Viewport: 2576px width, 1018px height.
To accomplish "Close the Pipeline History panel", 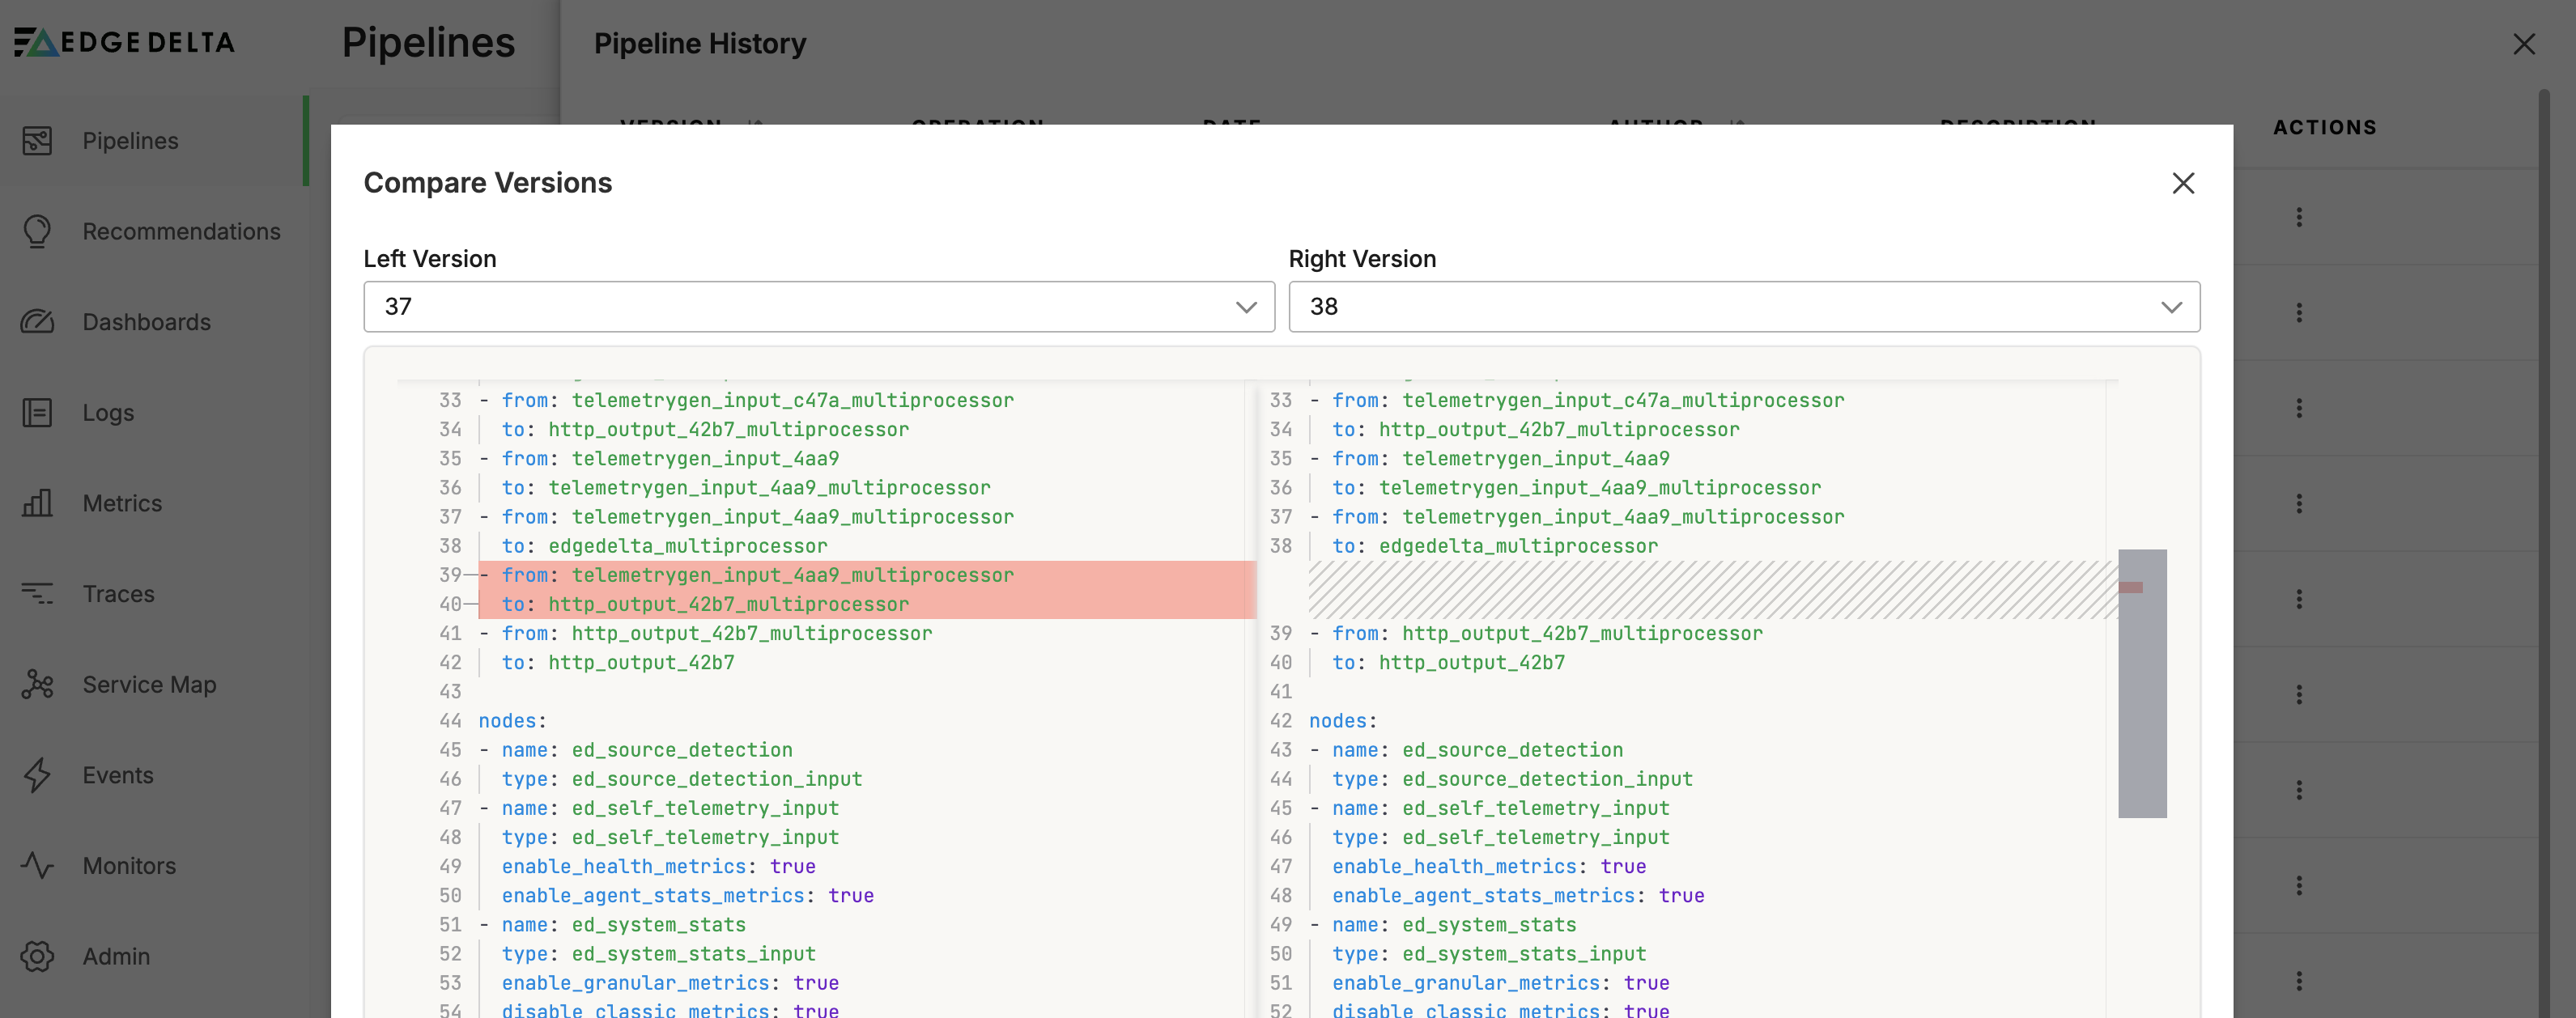I will pyautogui.click(x=2524, y=44).
